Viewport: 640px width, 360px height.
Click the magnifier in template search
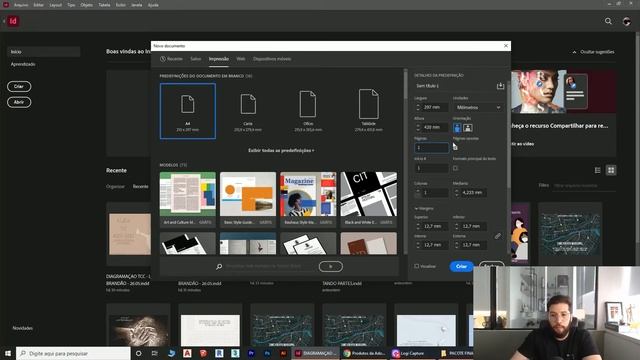[x=219, y=267]
